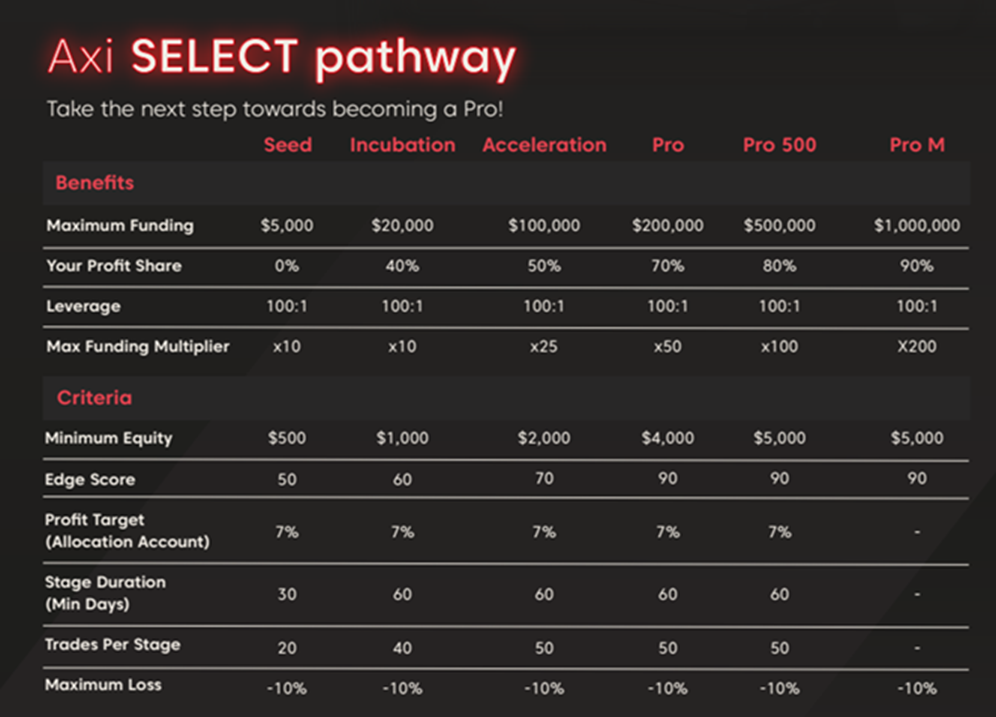Select the Pro 500 column header
The width and height of the screenshot is (996, 717).
pyautogui.click(x=779, y=145)
